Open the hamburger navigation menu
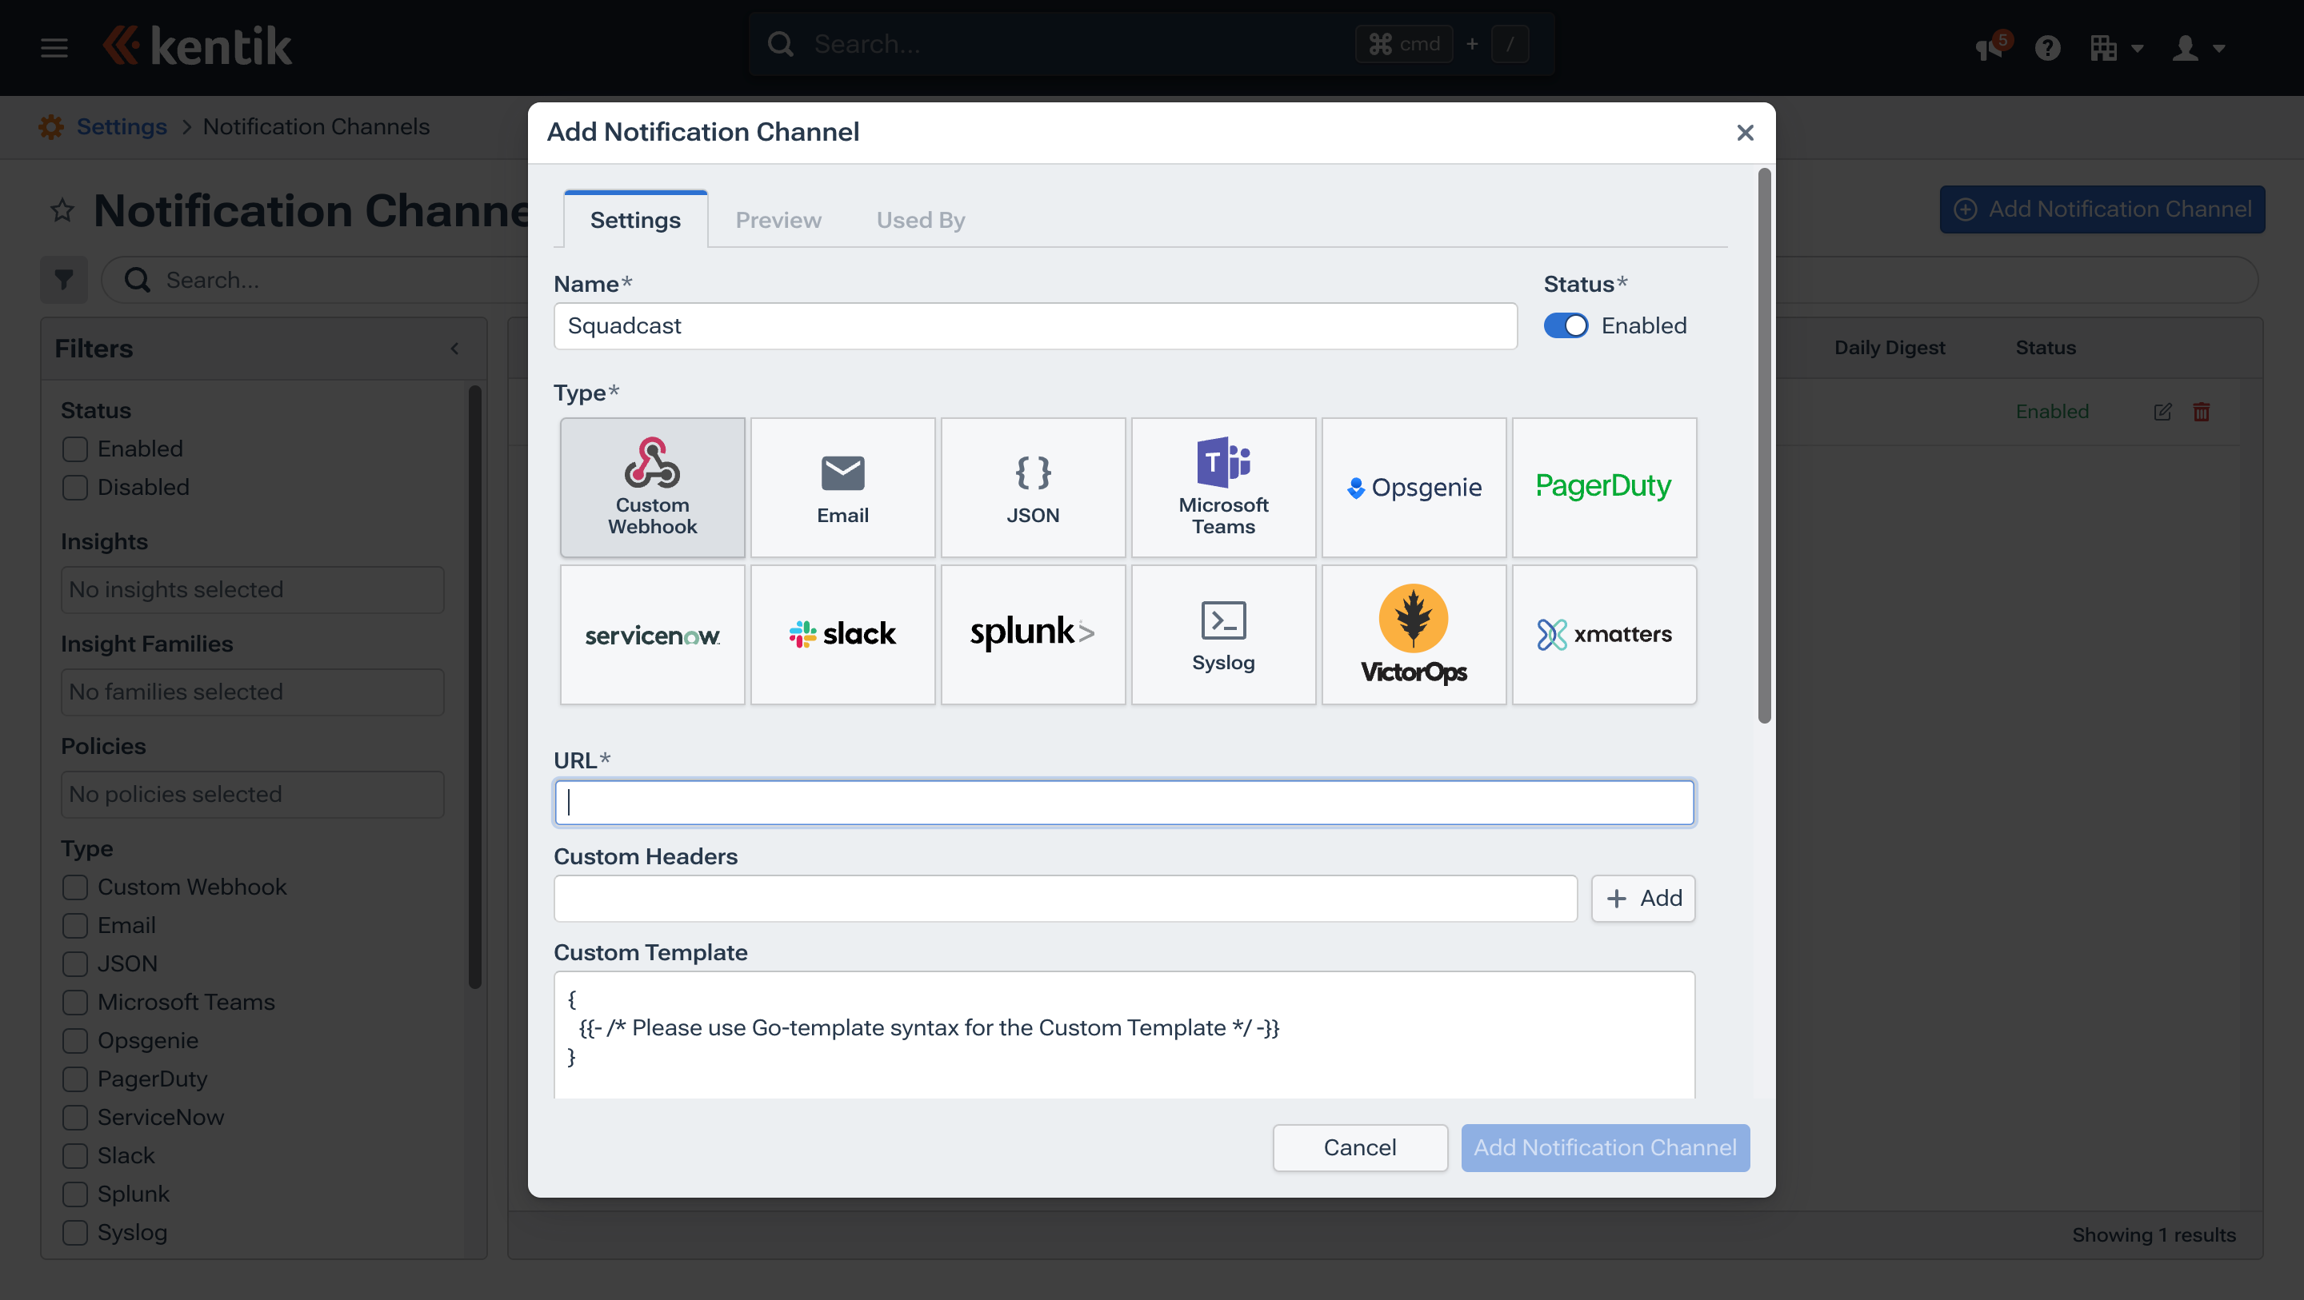 pyautogui.click(x=54, y=47)
